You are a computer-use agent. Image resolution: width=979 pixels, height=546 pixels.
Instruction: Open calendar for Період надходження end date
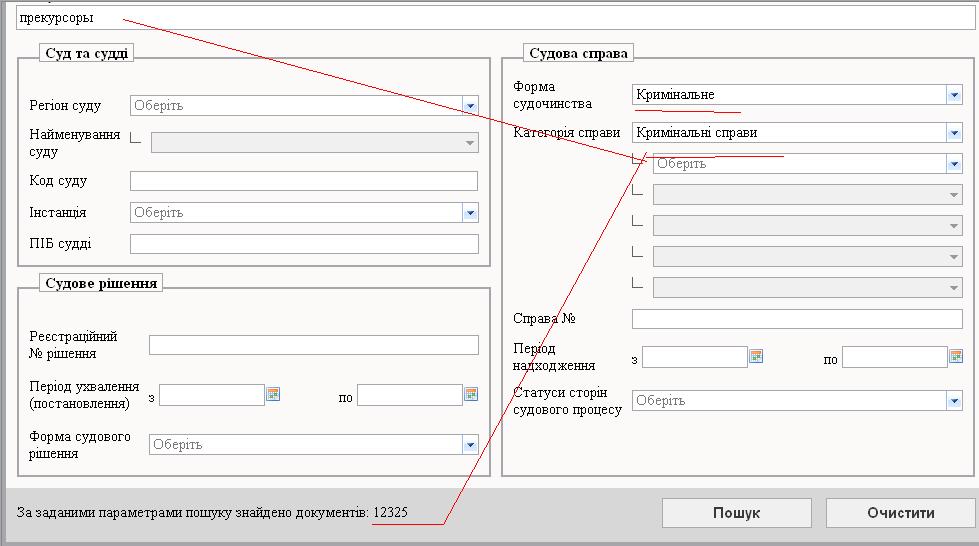[x=956, y=357]
